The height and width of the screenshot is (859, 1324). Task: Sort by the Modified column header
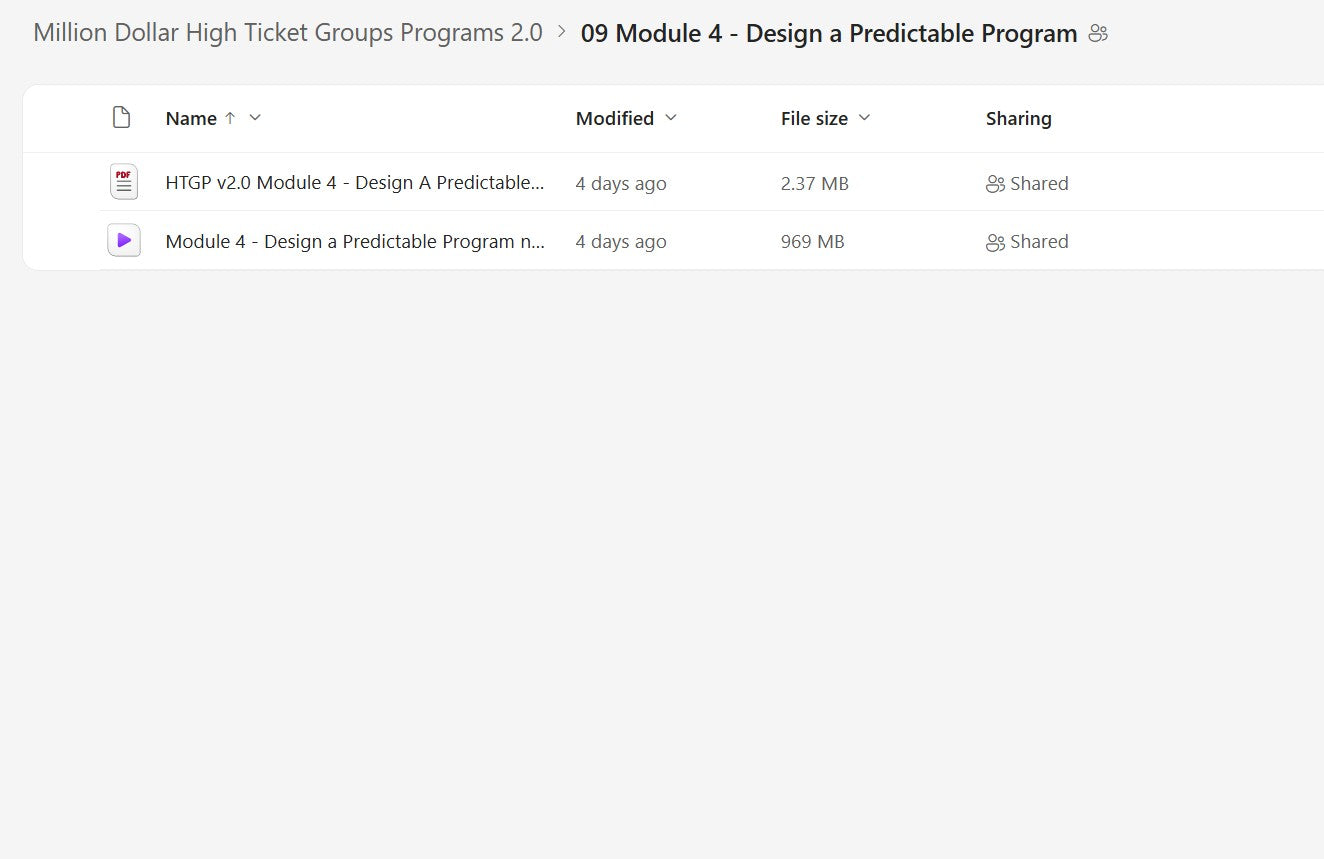click(x=614, y=118)
